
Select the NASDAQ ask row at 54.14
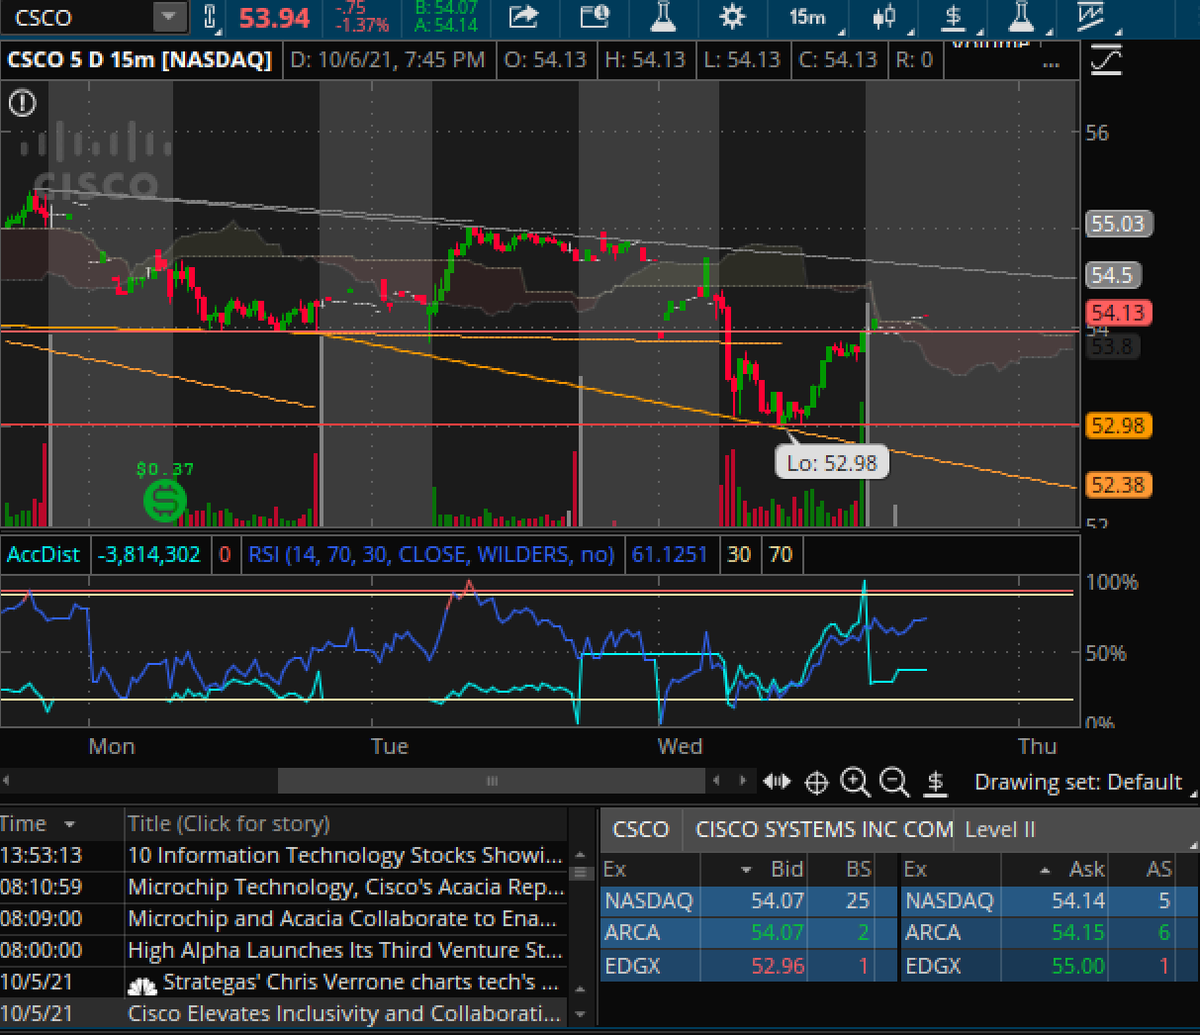tap(1049, 902)
